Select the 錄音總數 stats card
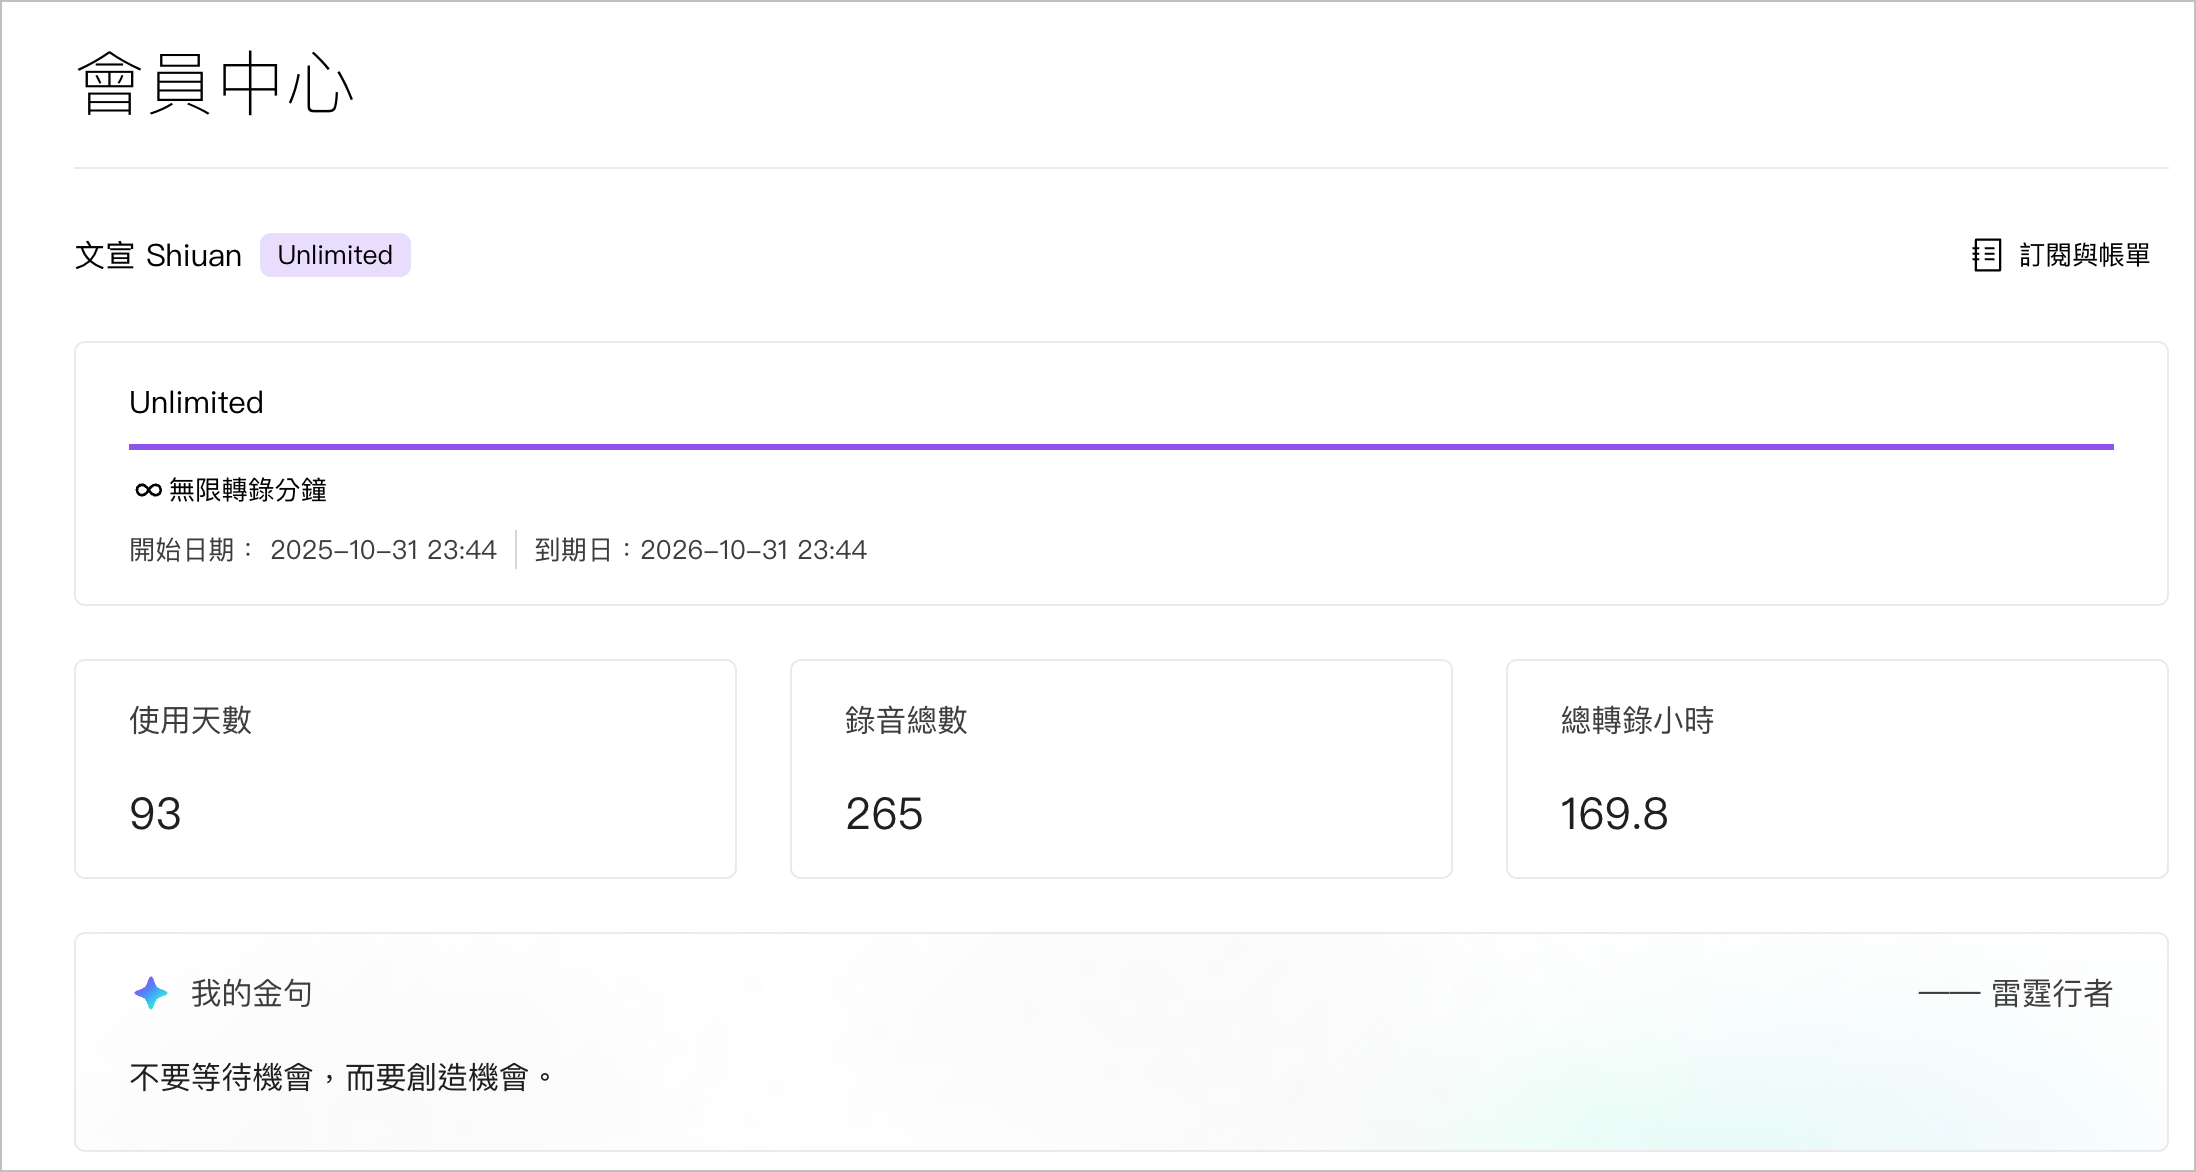This screenshot has width=2196, height=1172. tap(1121, 768)
